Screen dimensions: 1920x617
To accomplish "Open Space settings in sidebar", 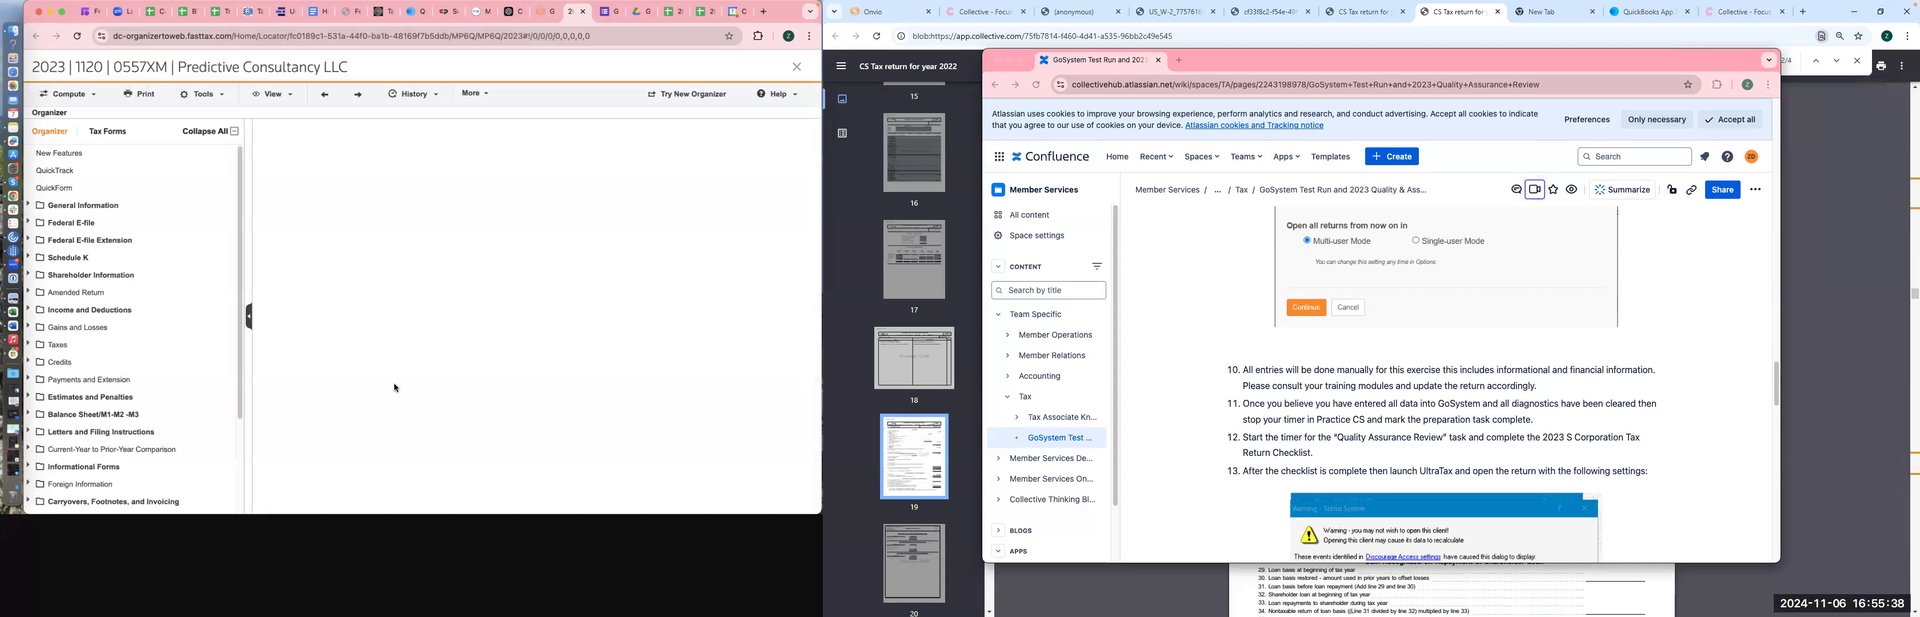I will [1036, 235].
